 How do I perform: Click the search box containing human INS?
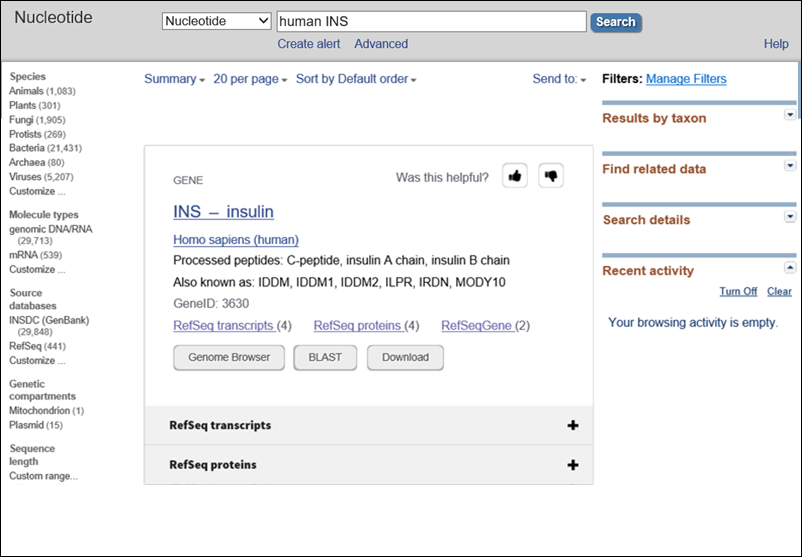point(432,21)
